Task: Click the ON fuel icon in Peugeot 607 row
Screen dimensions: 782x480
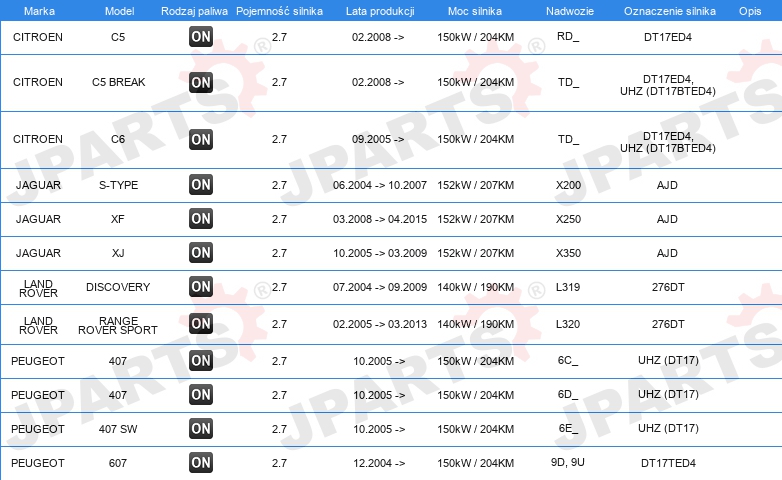Action: [201, 463]
